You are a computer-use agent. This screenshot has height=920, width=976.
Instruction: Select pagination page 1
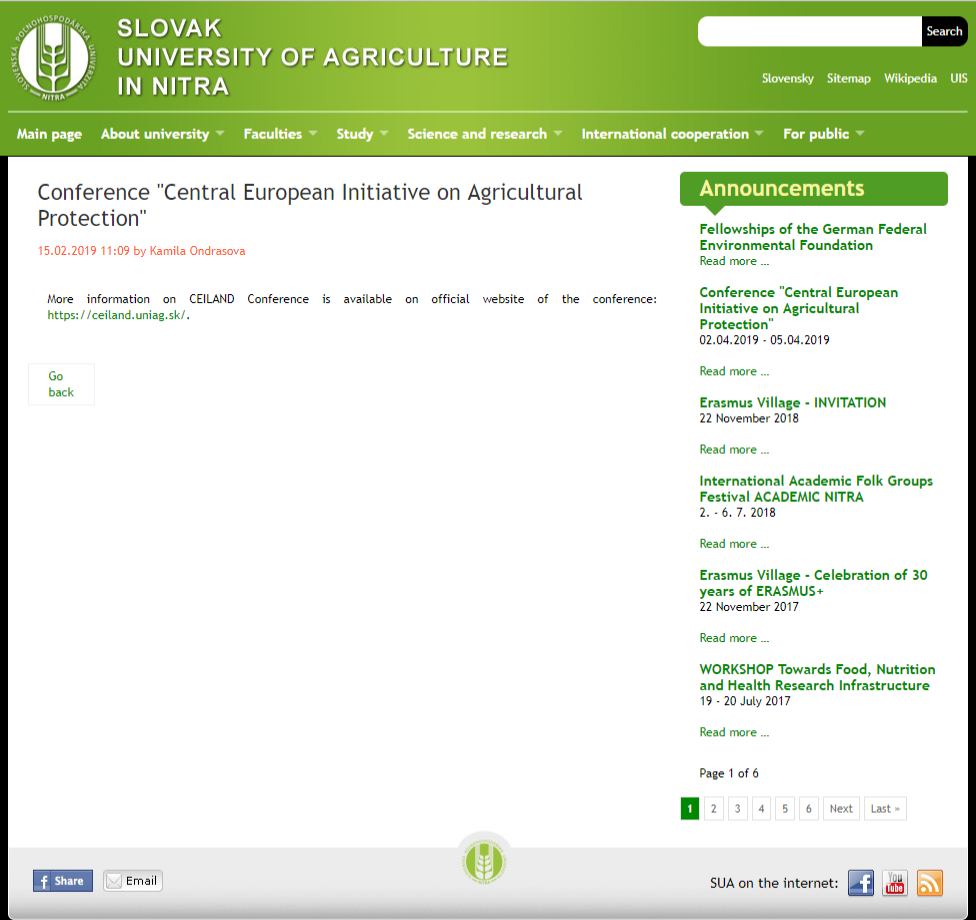tap(690, 809)
